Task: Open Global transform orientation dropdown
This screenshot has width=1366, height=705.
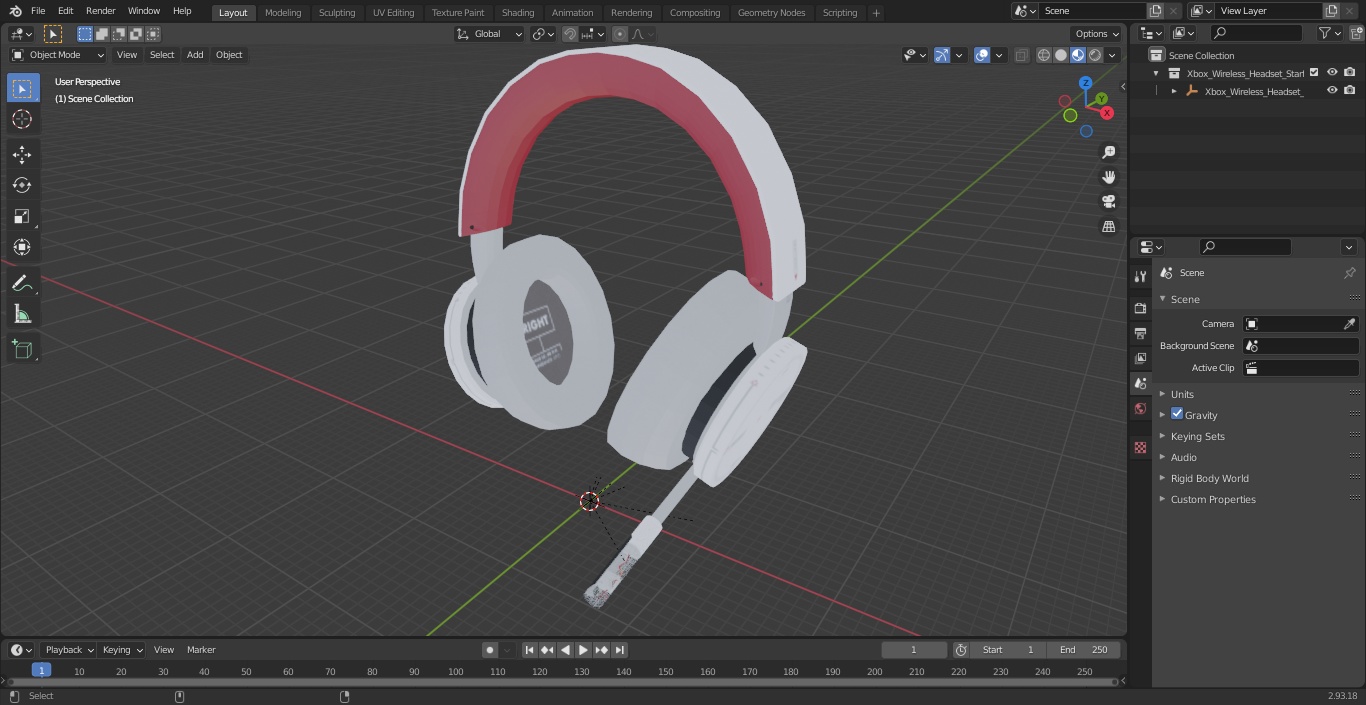Action: point(489,34)
